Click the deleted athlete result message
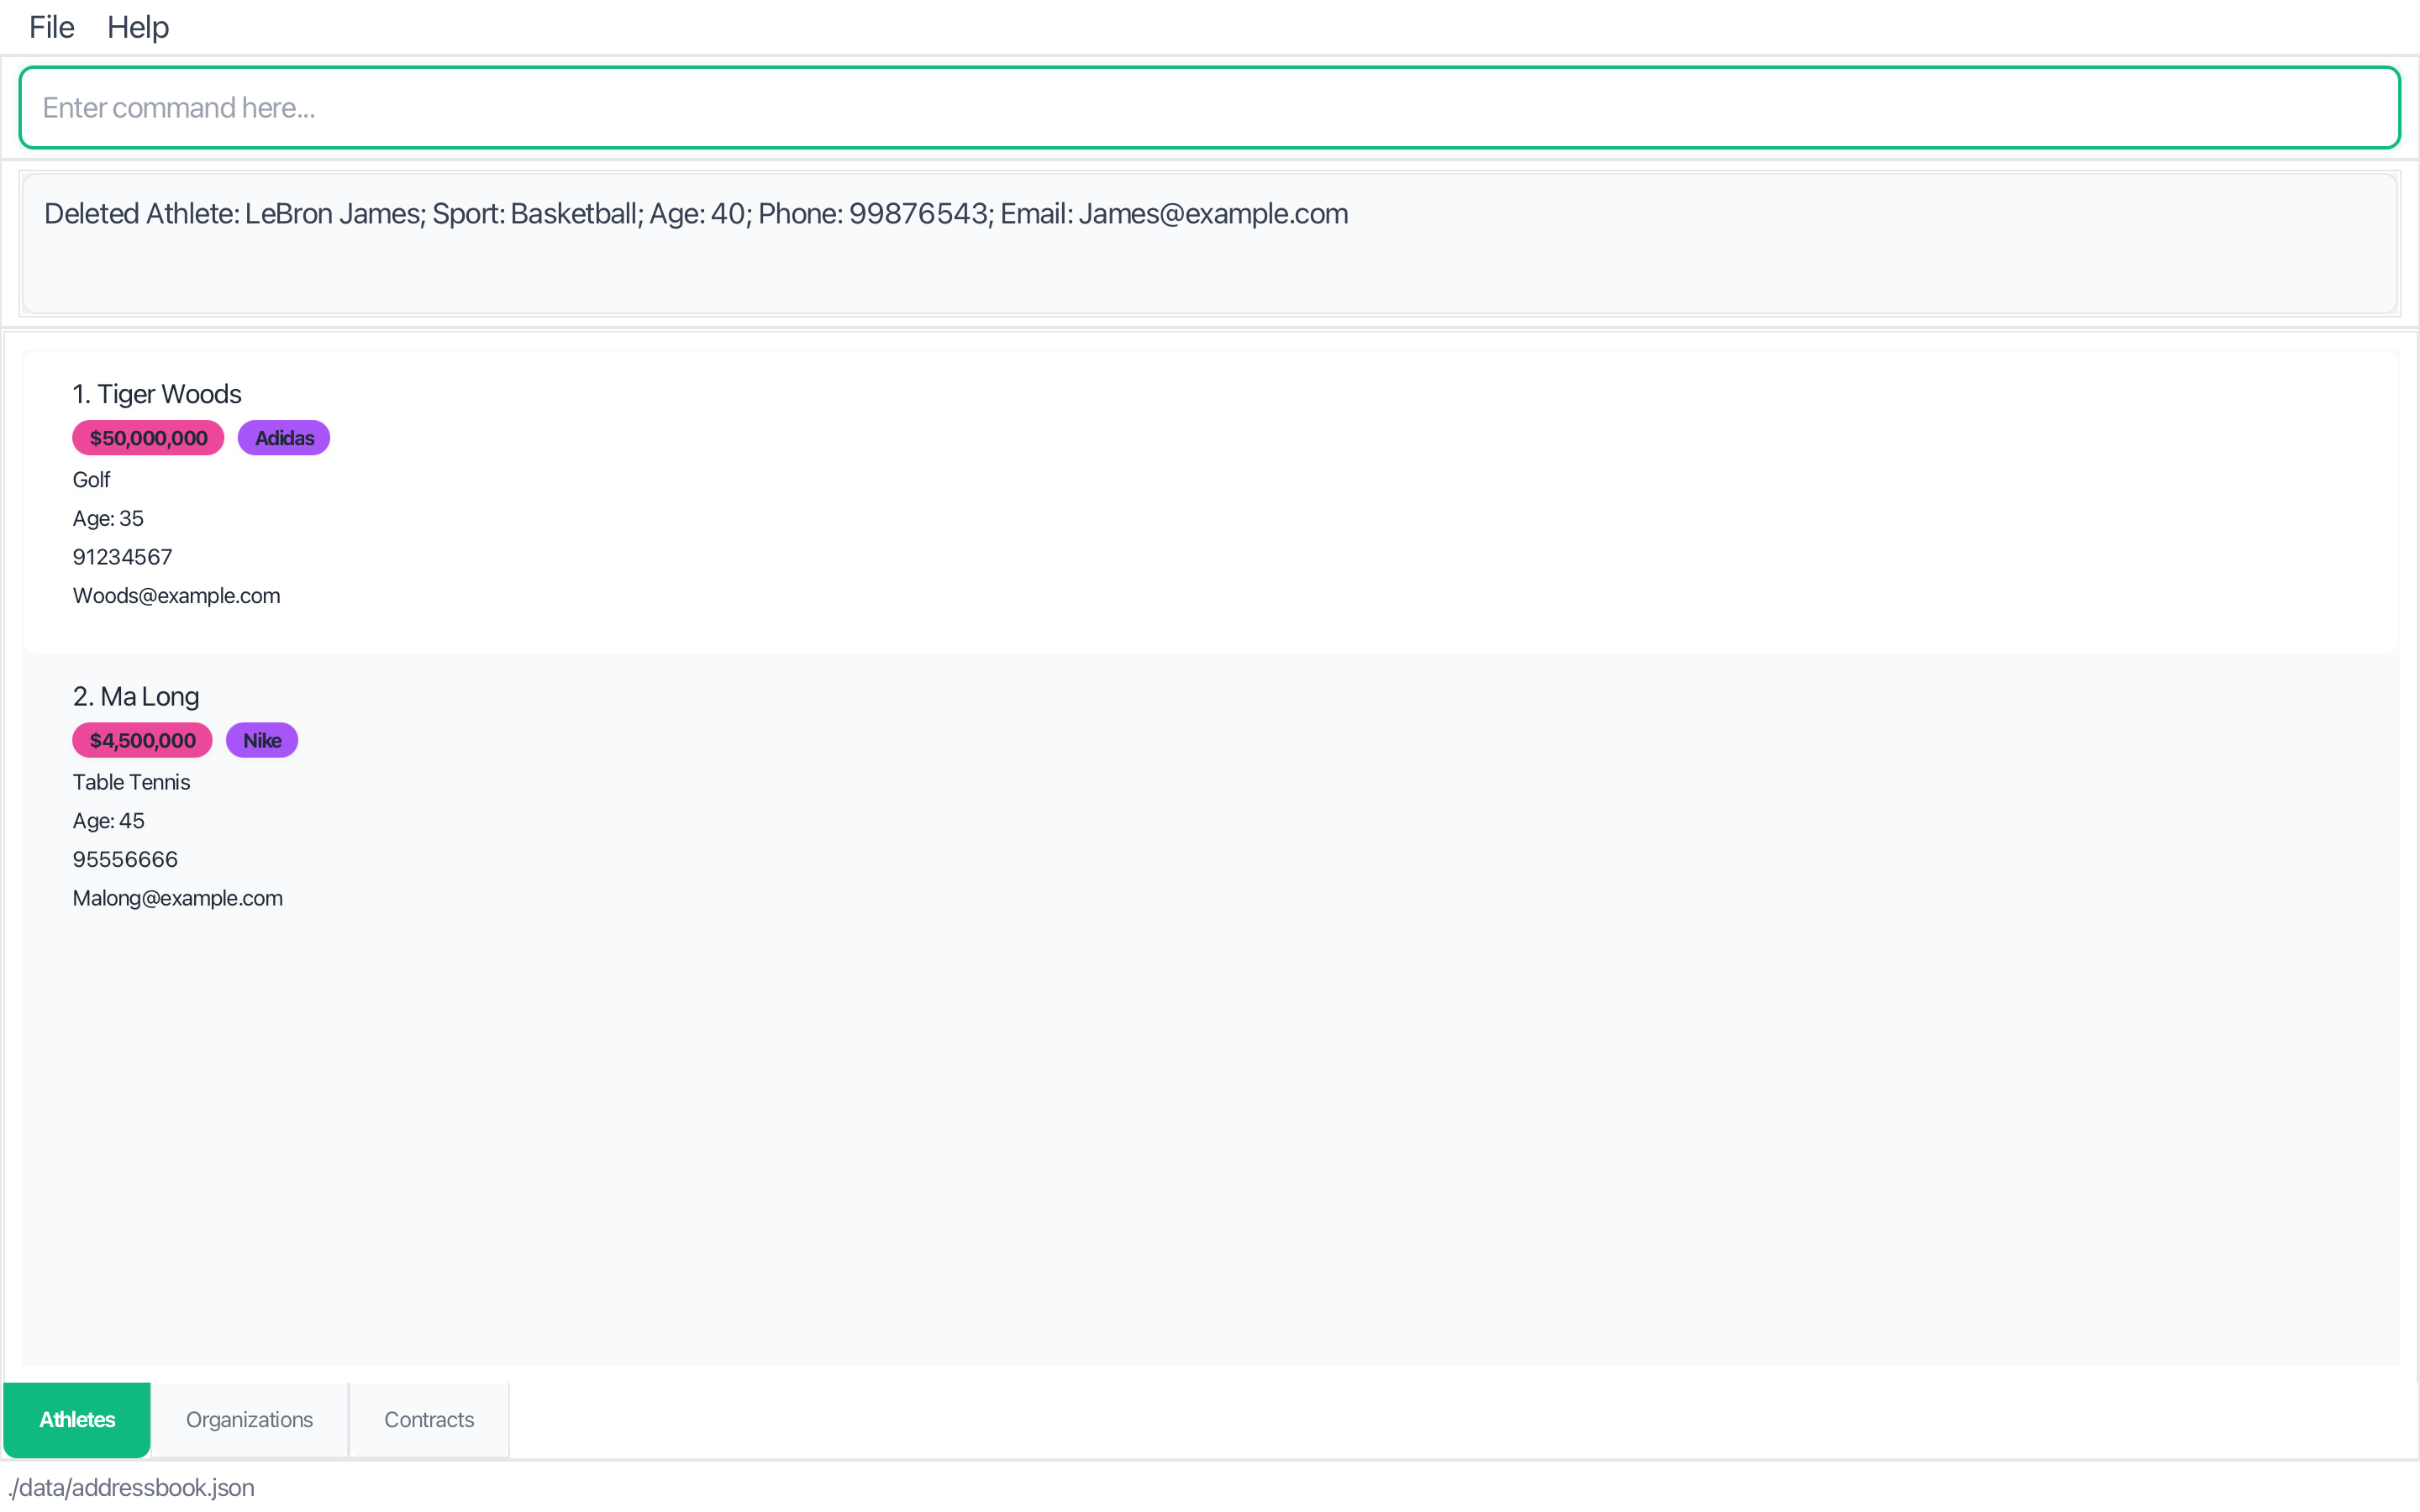 696,214
